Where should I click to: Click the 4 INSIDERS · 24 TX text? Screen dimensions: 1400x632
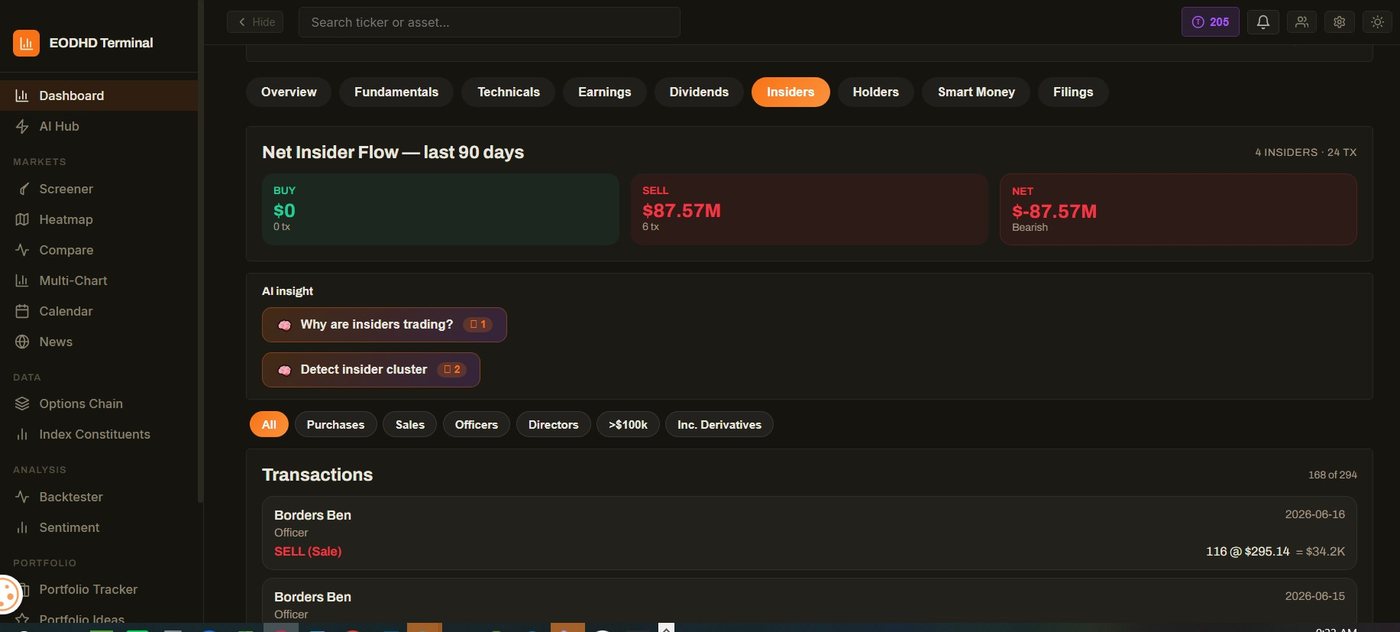click(1306, 153)
